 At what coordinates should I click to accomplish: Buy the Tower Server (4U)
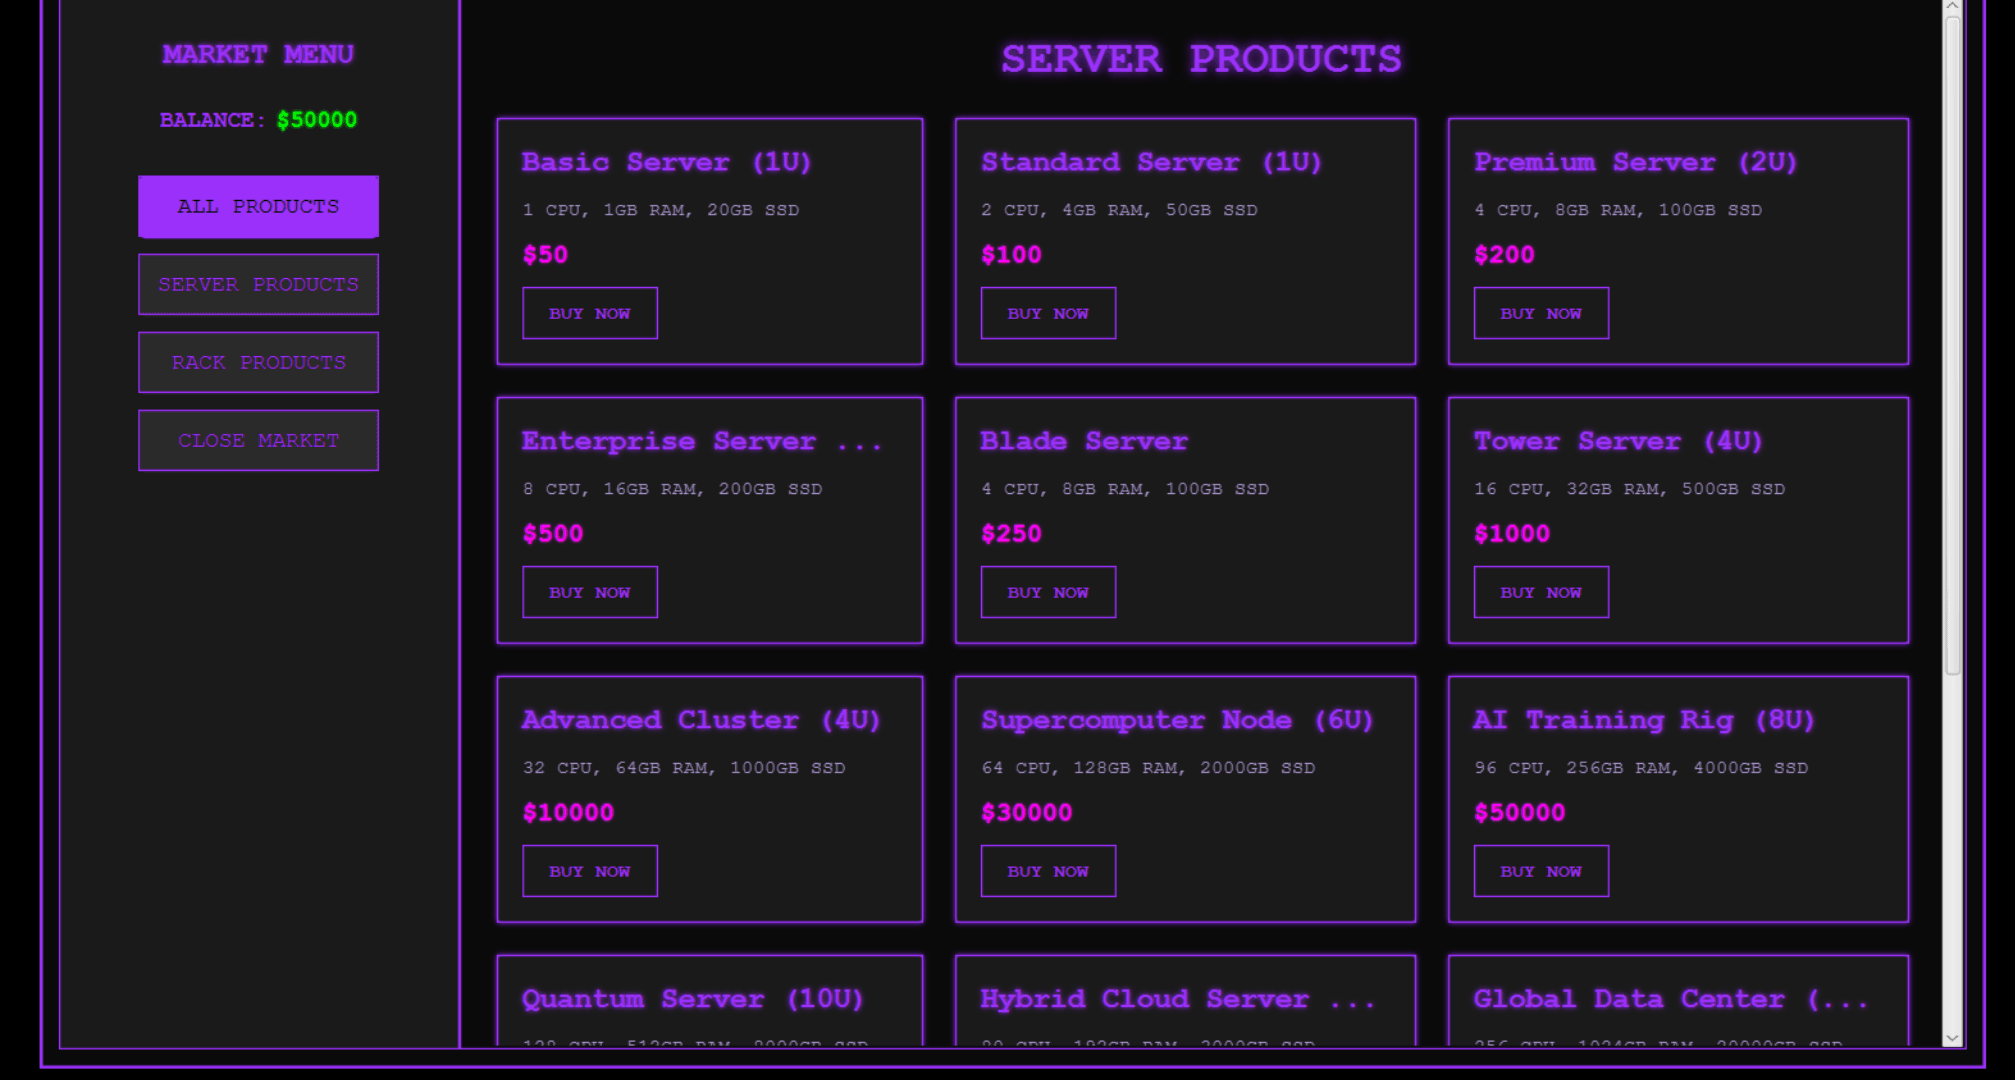pyautogui.click(x=1540, y=593)
